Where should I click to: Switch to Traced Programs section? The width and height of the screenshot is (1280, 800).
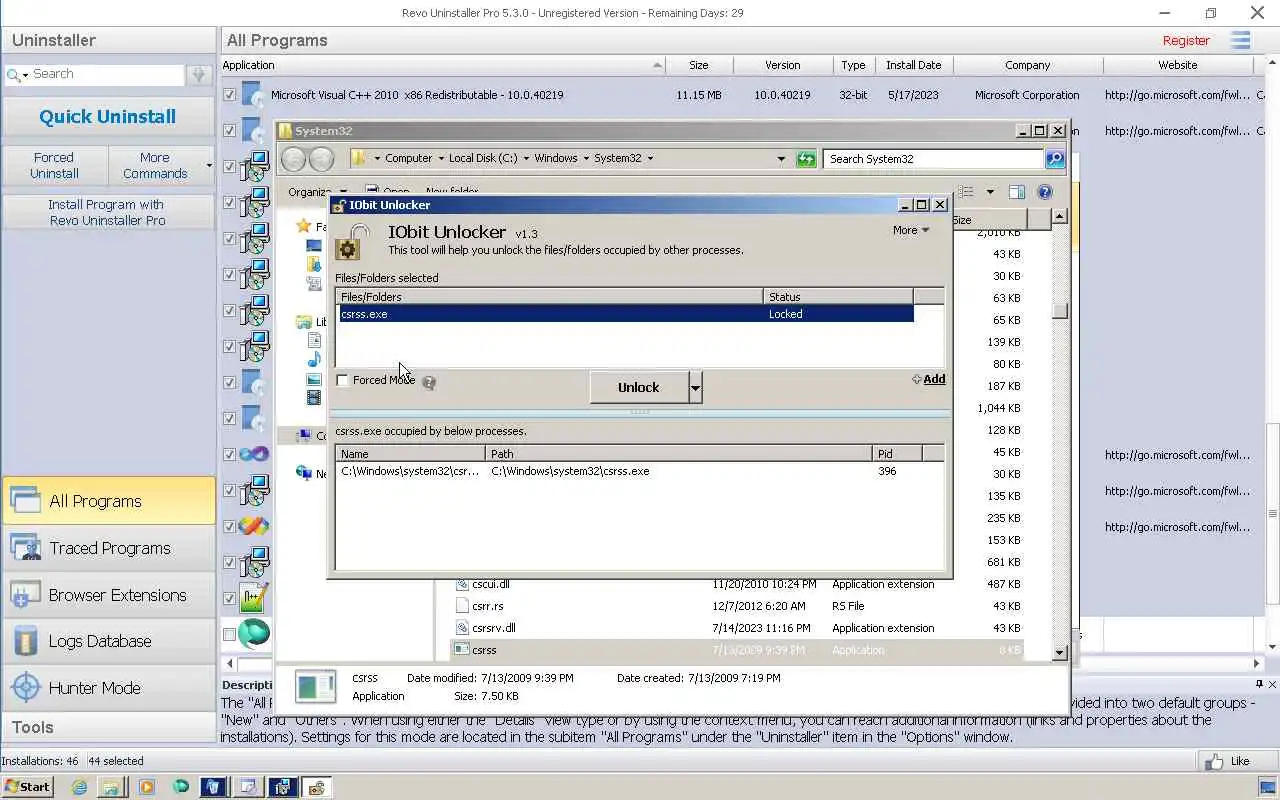click(108, 548)
